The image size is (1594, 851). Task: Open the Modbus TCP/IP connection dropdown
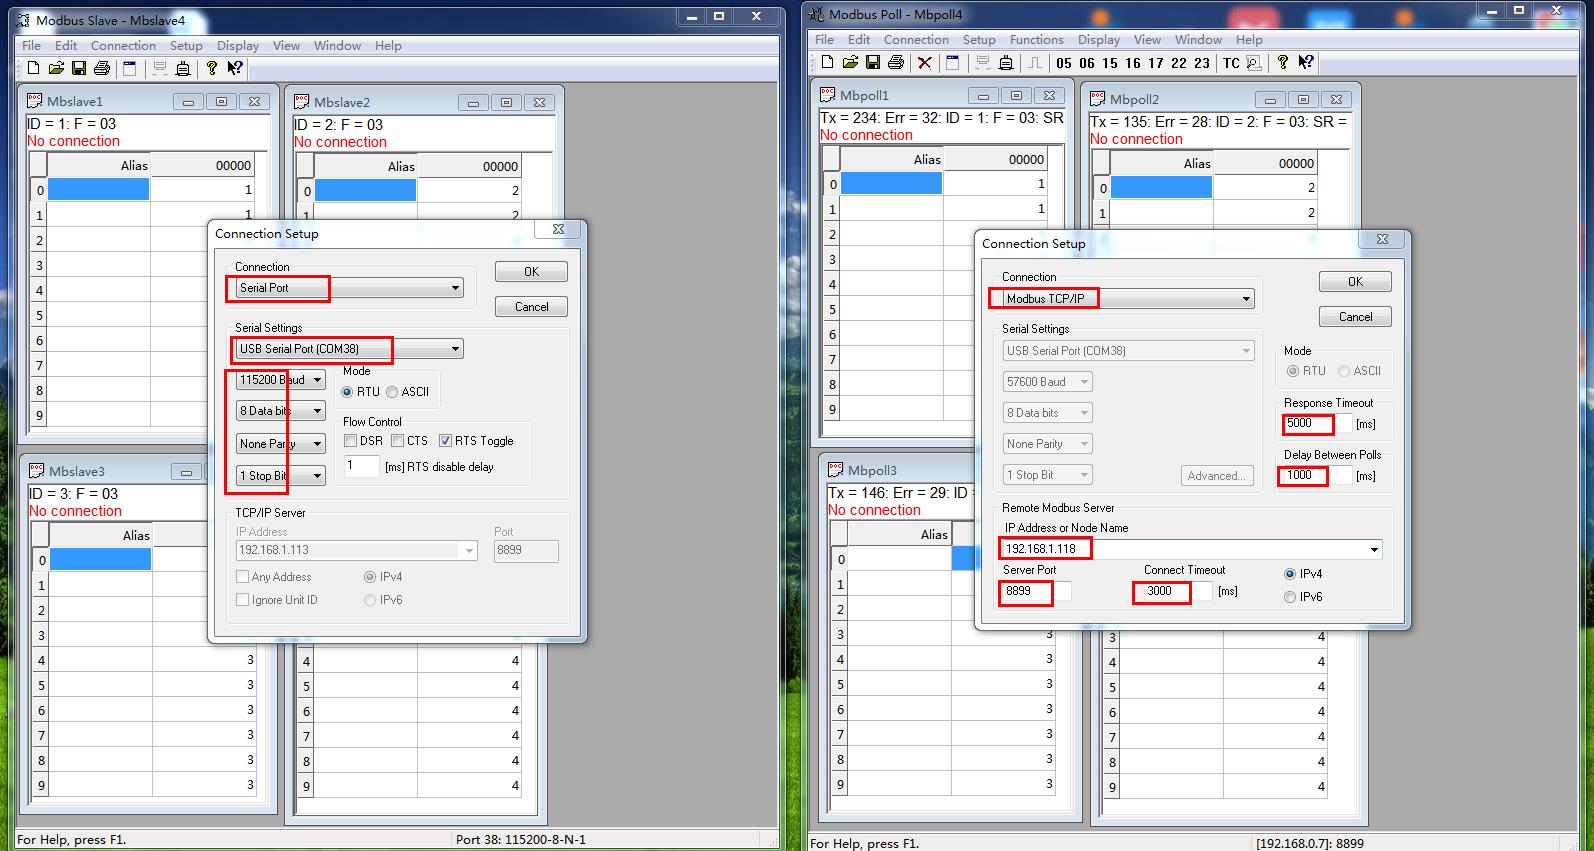tap(1246, 299)
